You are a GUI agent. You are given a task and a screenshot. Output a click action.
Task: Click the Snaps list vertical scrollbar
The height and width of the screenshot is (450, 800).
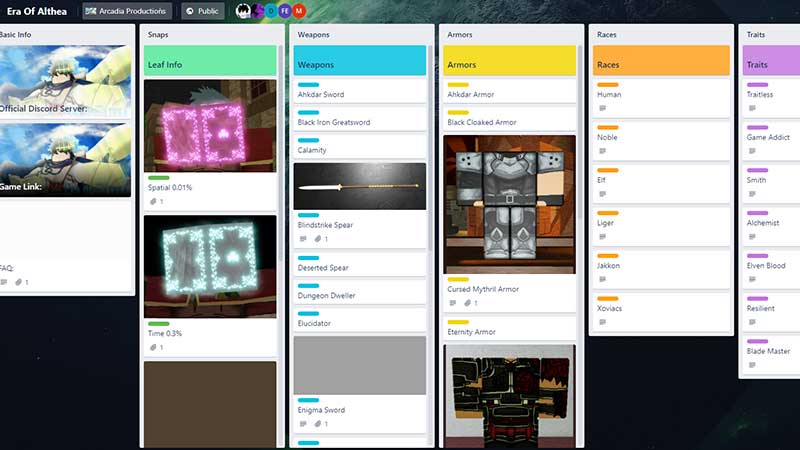pyautogui.click(x=280, y=153)
